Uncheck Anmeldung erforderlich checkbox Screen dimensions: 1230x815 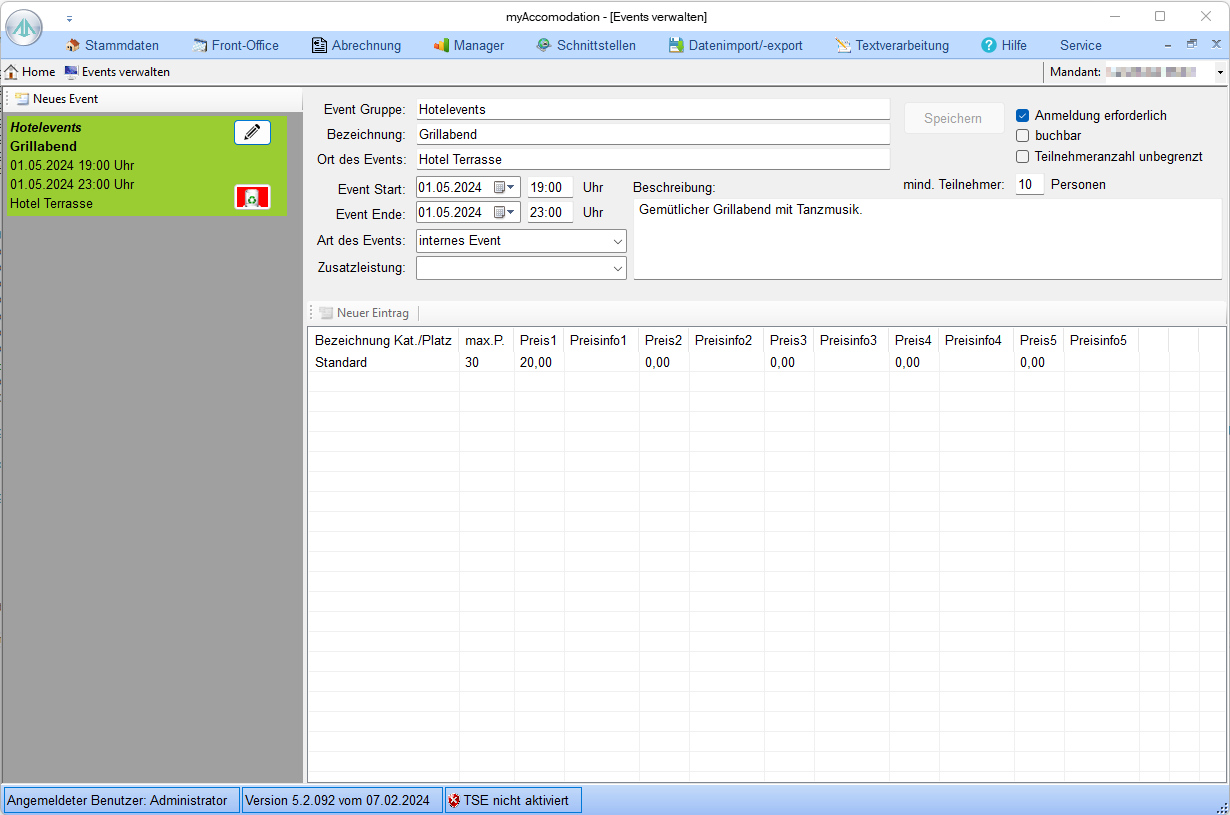(1023, 115)
